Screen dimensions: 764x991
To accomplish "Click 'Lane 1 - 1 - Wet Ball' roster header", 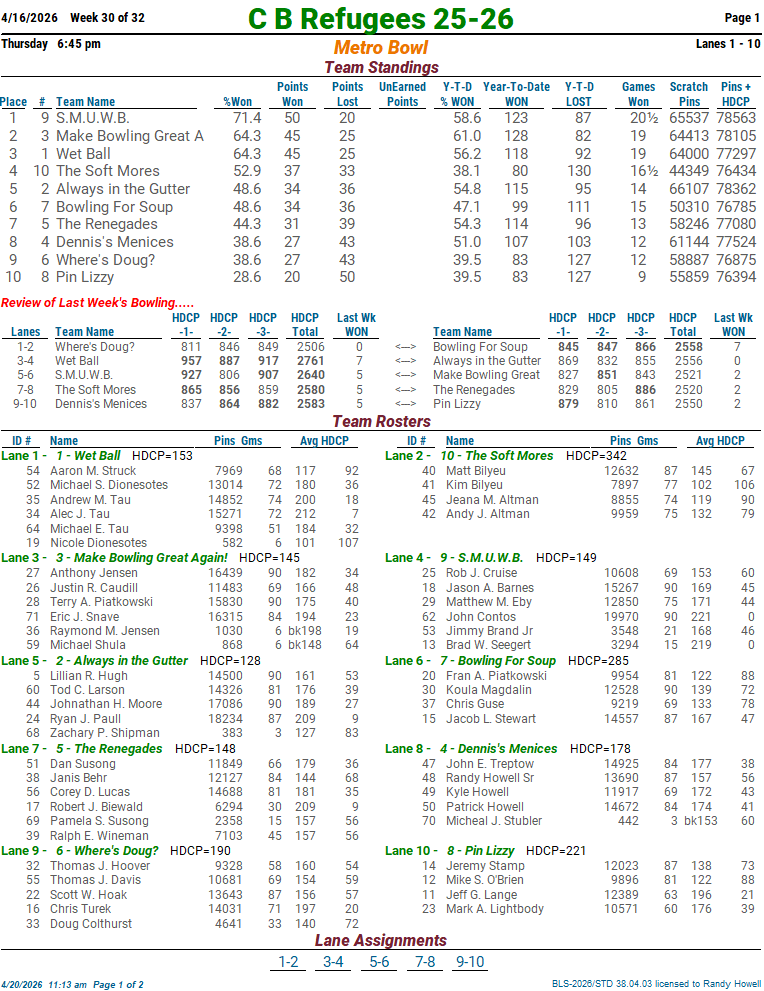I will (x=61, y=456).
